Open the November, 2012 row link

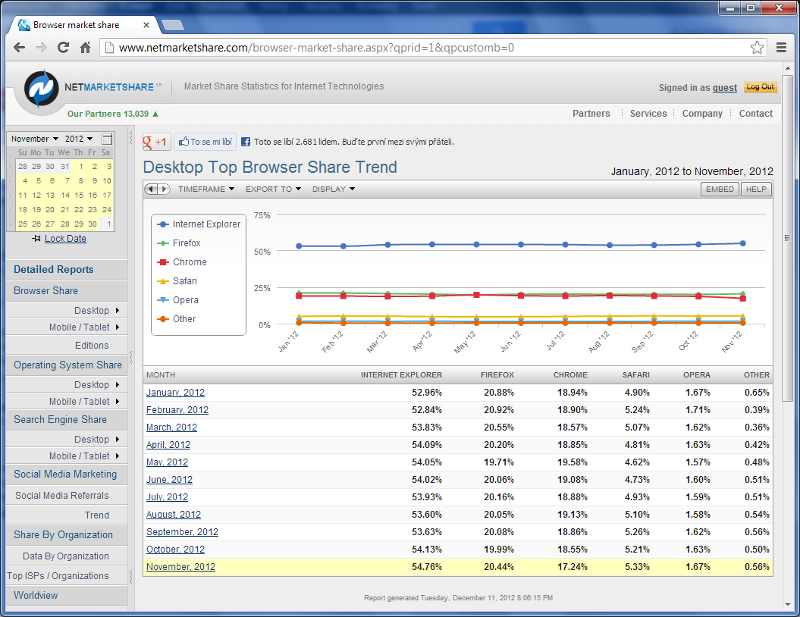181,567
